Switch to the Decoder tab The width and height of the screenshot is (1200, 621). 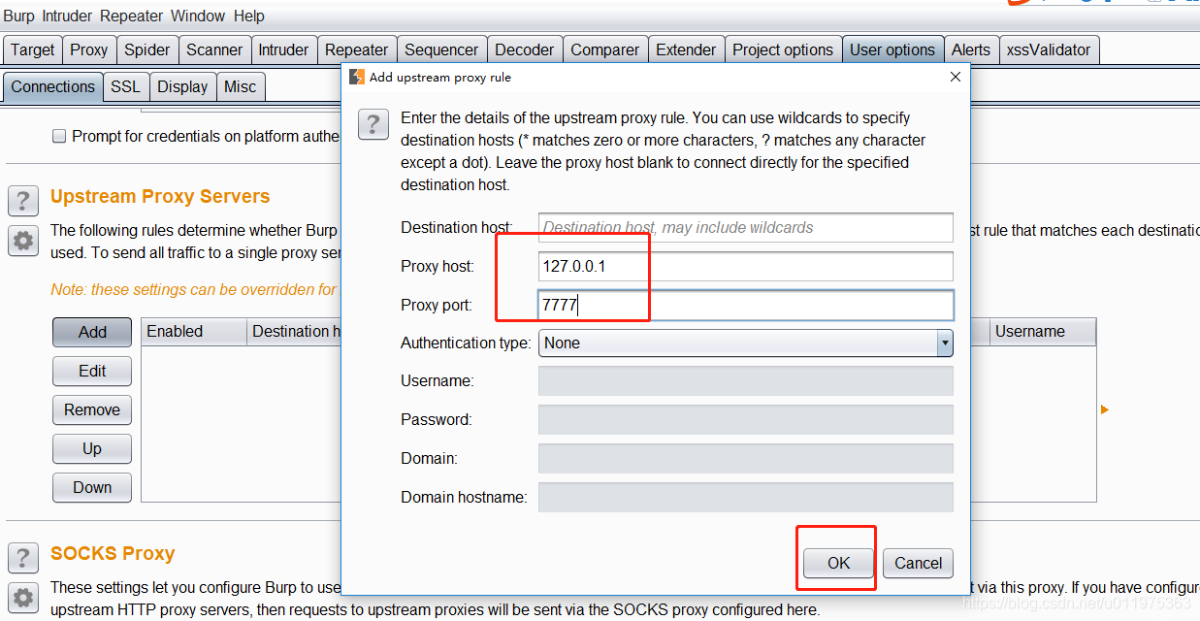click(524, 50)
